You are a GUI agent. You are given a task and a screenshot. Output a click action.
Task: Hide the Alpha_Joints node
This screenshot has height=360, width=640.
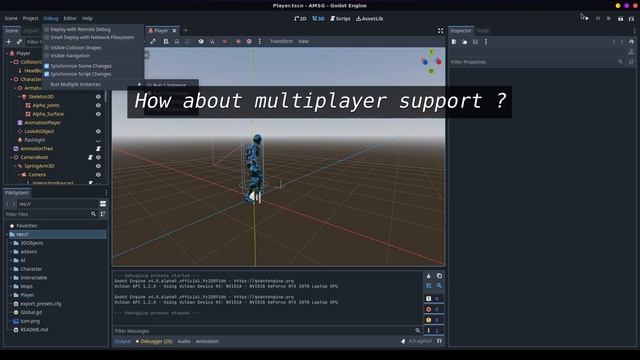(98, 105)
